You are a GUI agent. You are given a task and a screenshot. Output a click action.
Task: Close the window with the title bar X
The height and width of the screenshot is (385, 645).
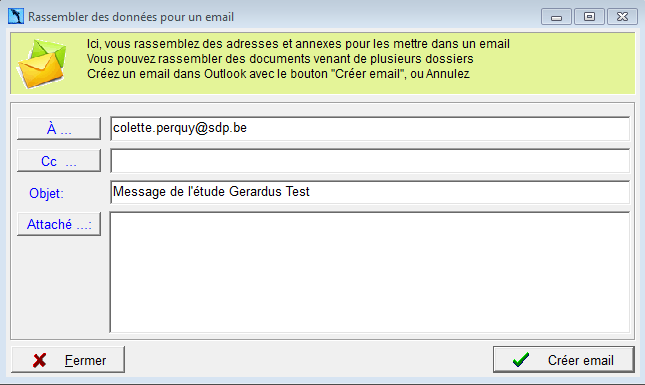622,17
